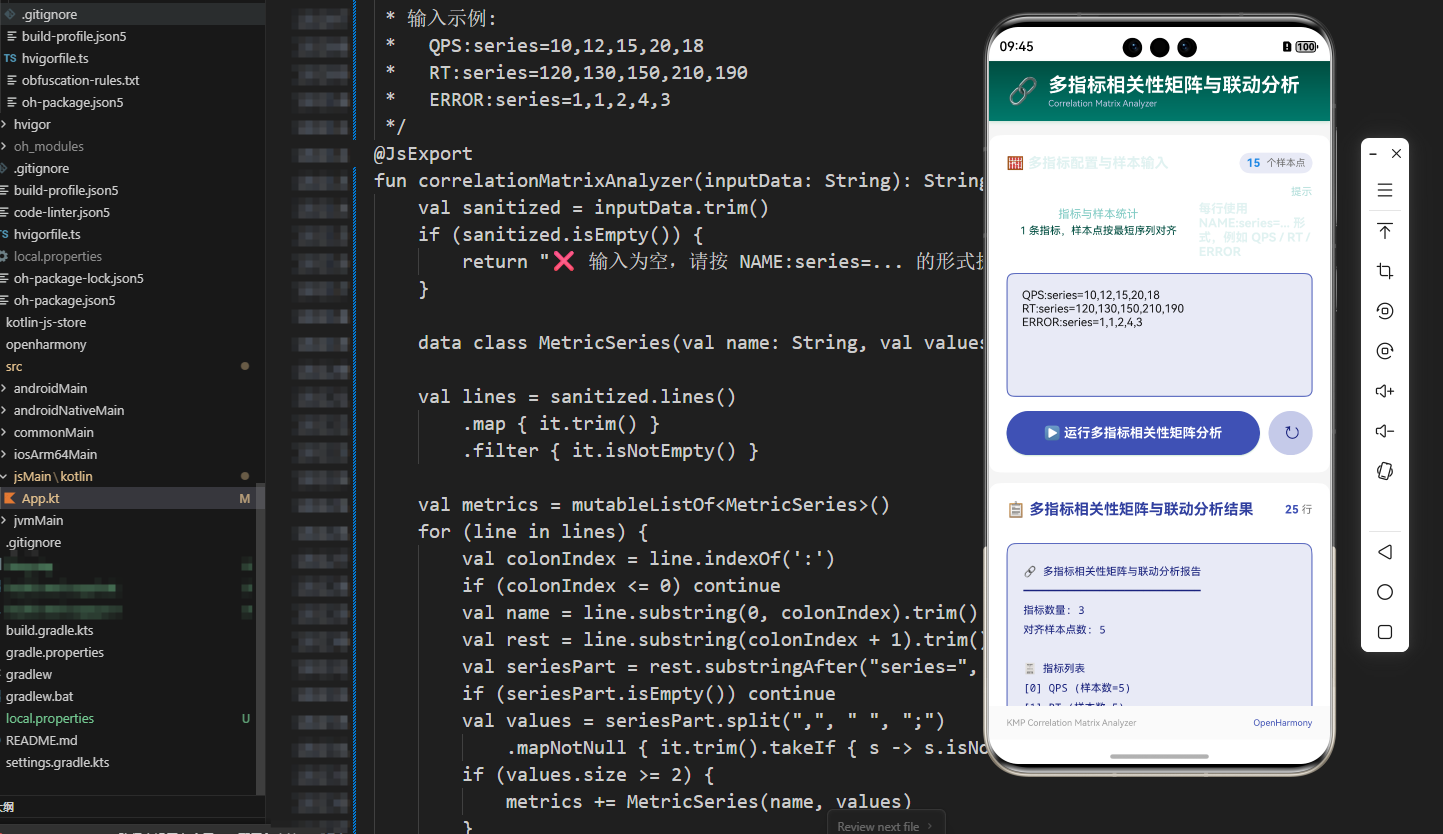Click the emulator stay-on-top arrow icon
Viewport: 1443px width, 834px height.
[x=1385, y=231]
